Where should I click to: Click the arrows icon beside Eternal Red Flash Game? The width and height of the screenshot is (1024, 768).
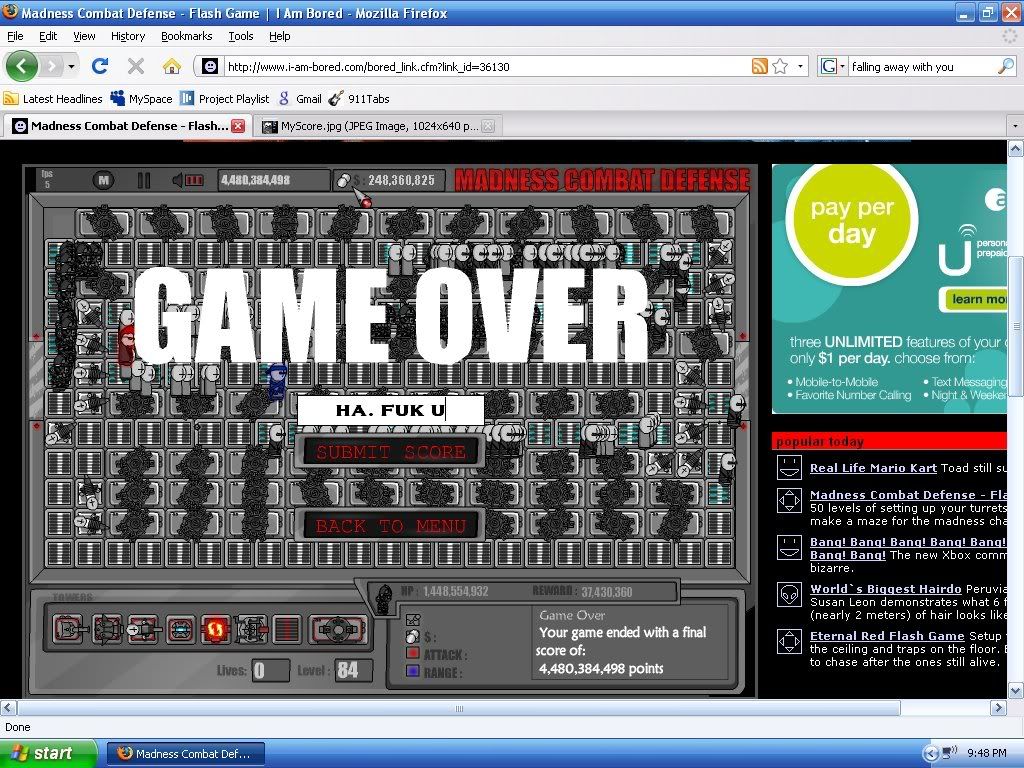789,641
